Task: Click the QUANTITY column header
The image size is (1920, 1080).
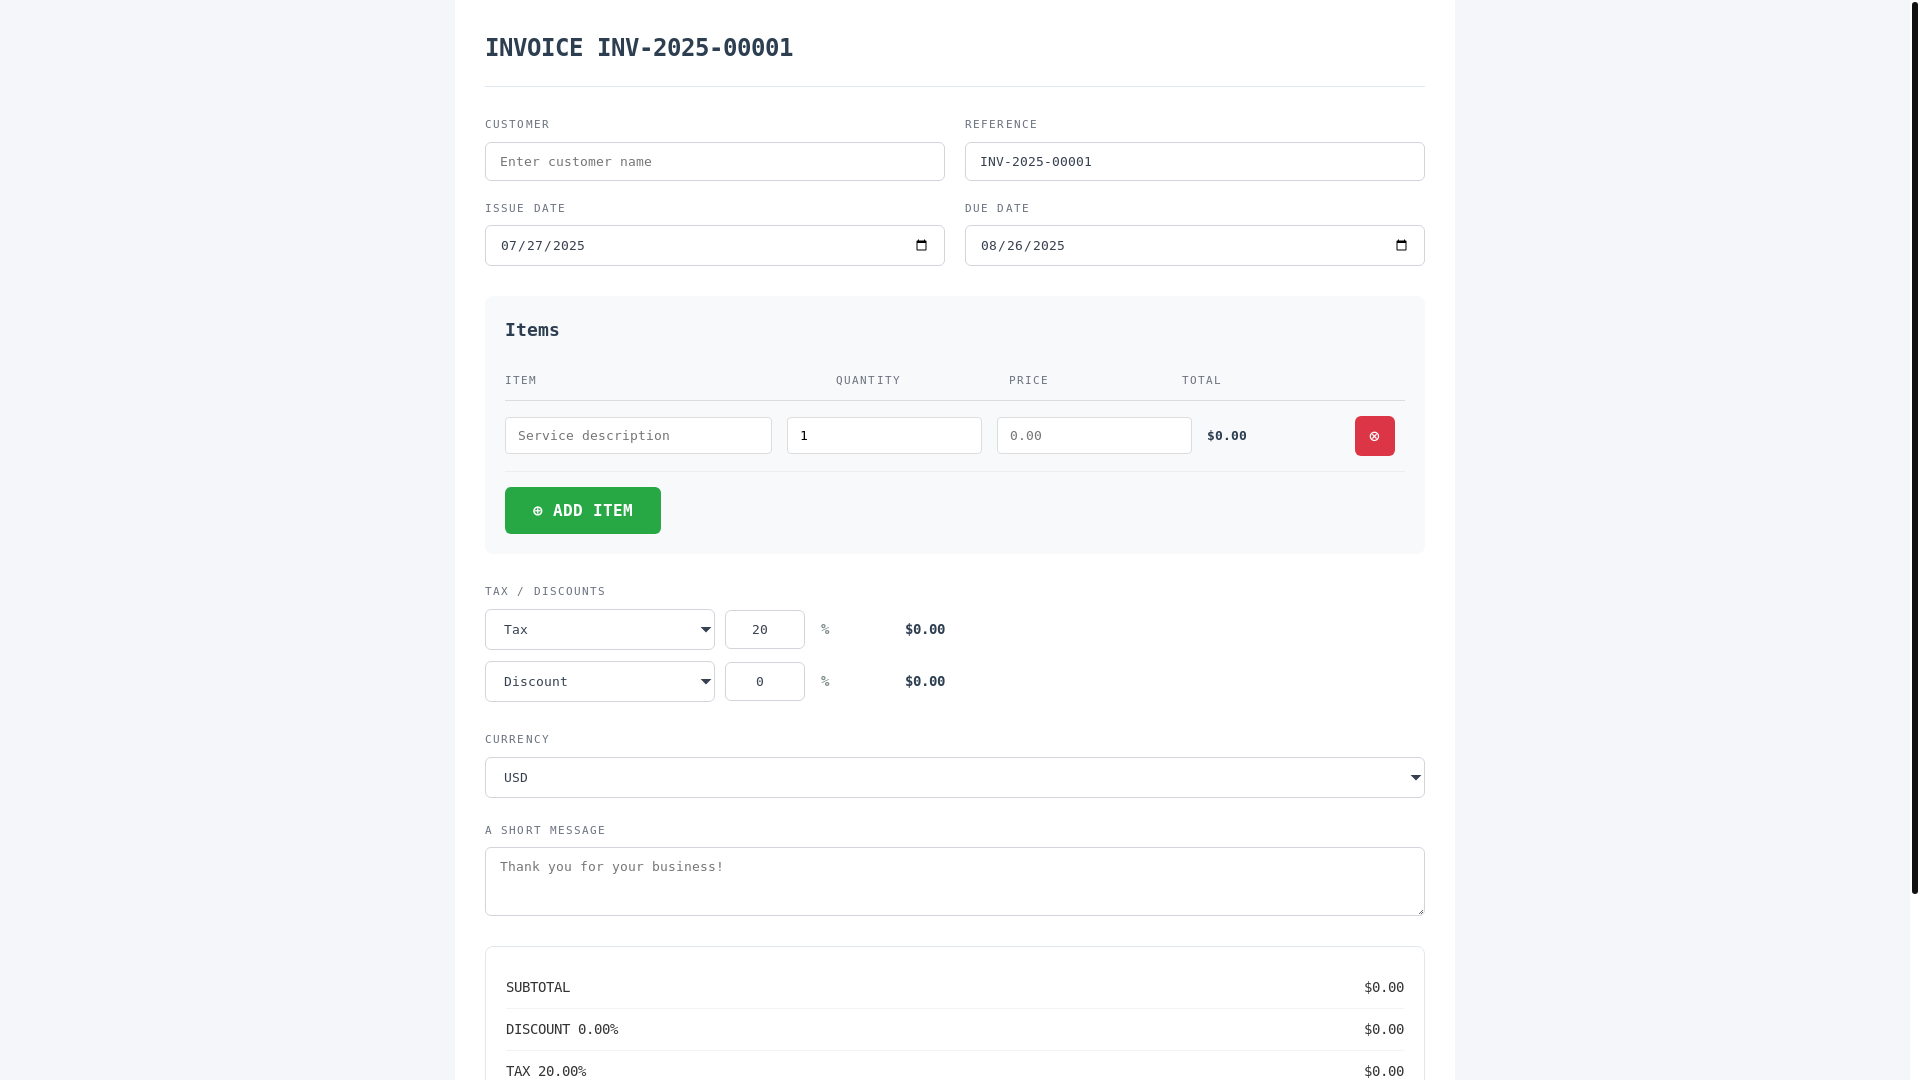Action: click(868, 381)
